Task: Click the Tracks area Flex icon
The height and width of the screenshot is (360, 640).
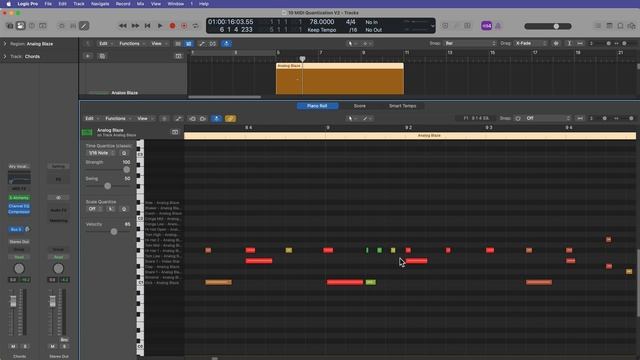Action: [x=213, y=43]
